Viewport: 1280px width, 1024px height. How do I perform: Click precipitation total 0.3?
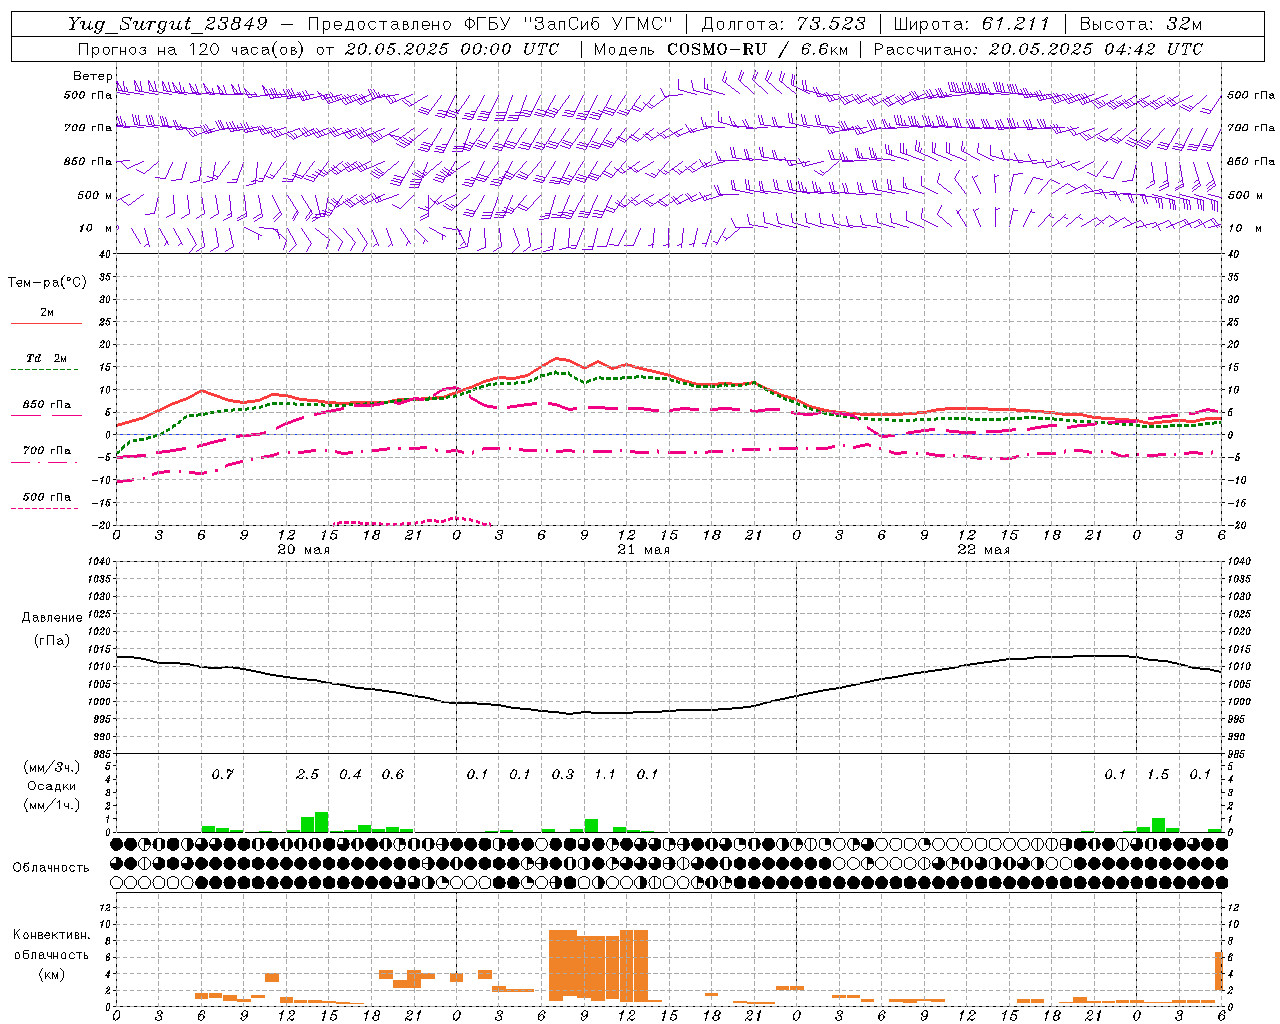click(562, 774)
